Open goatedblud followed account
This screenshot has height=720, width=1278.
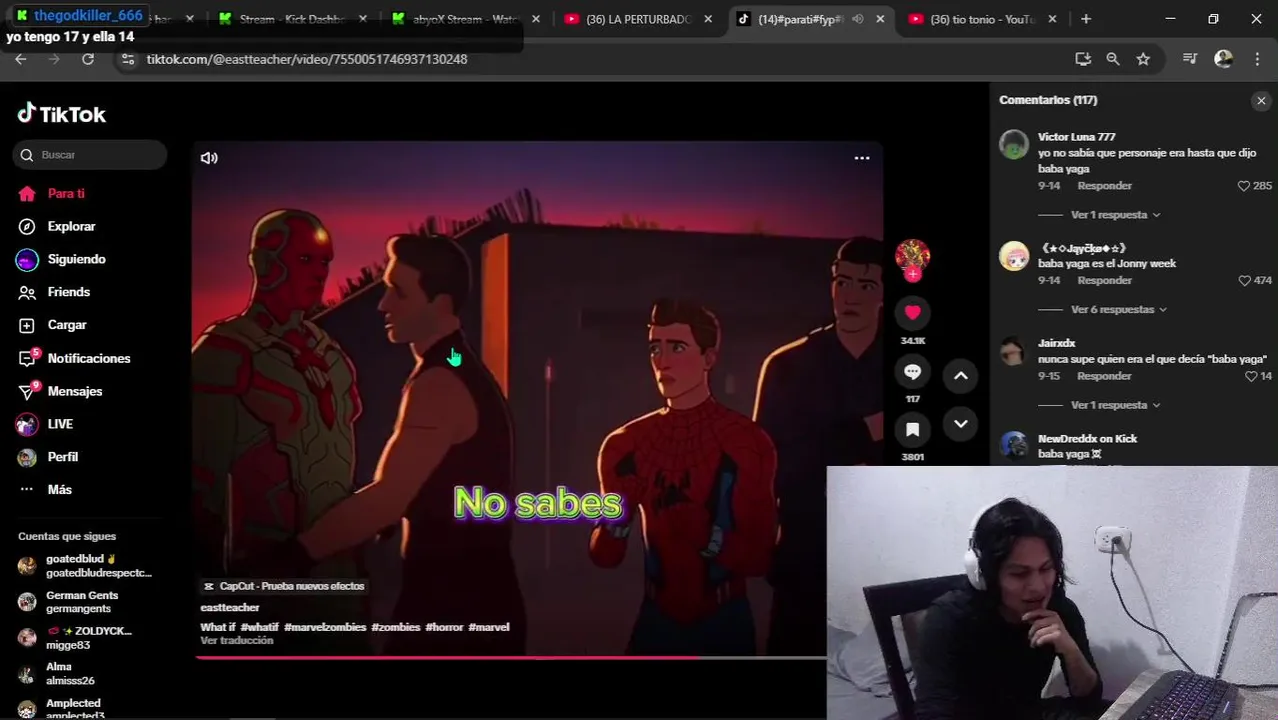[x=86, y=566]
